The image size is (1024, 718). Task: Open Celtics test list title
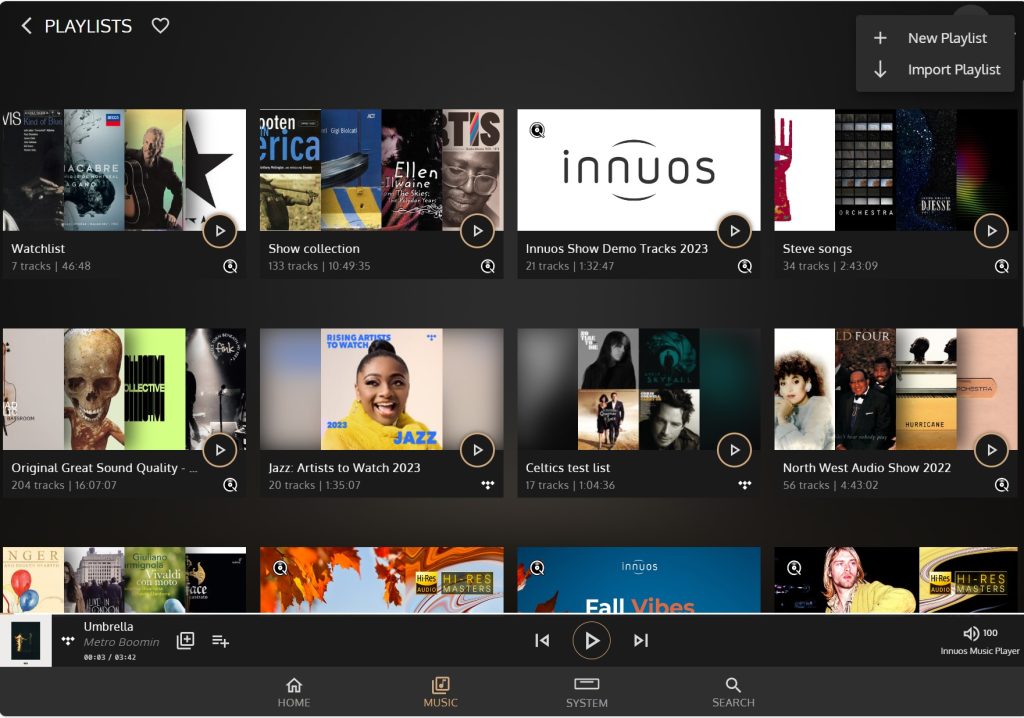click(568, 467)
